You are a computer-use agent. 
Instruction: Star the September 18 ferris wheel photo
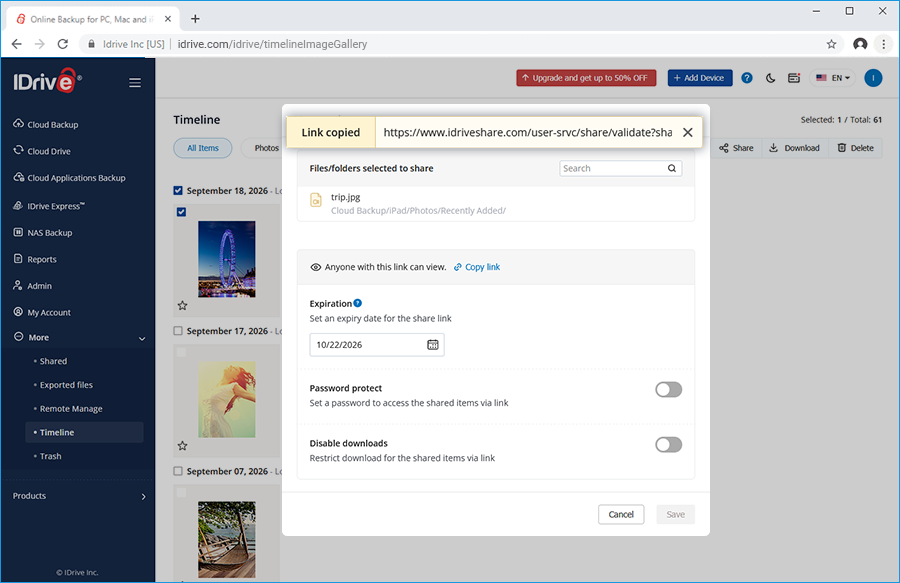point(183,305)
